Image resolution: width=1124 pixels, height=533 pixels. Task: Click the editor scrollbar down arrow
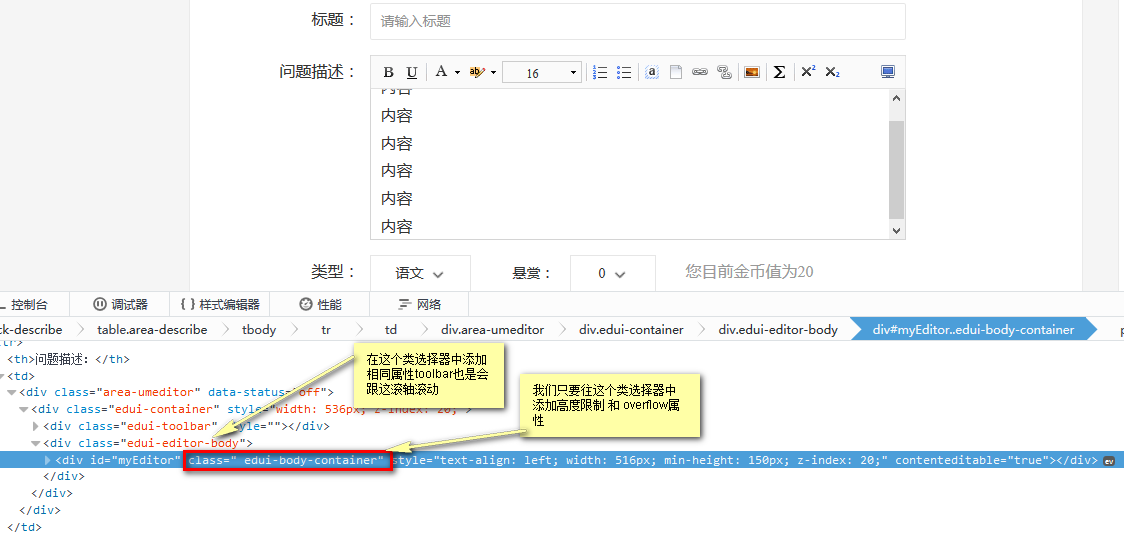(x=896, y=230)
